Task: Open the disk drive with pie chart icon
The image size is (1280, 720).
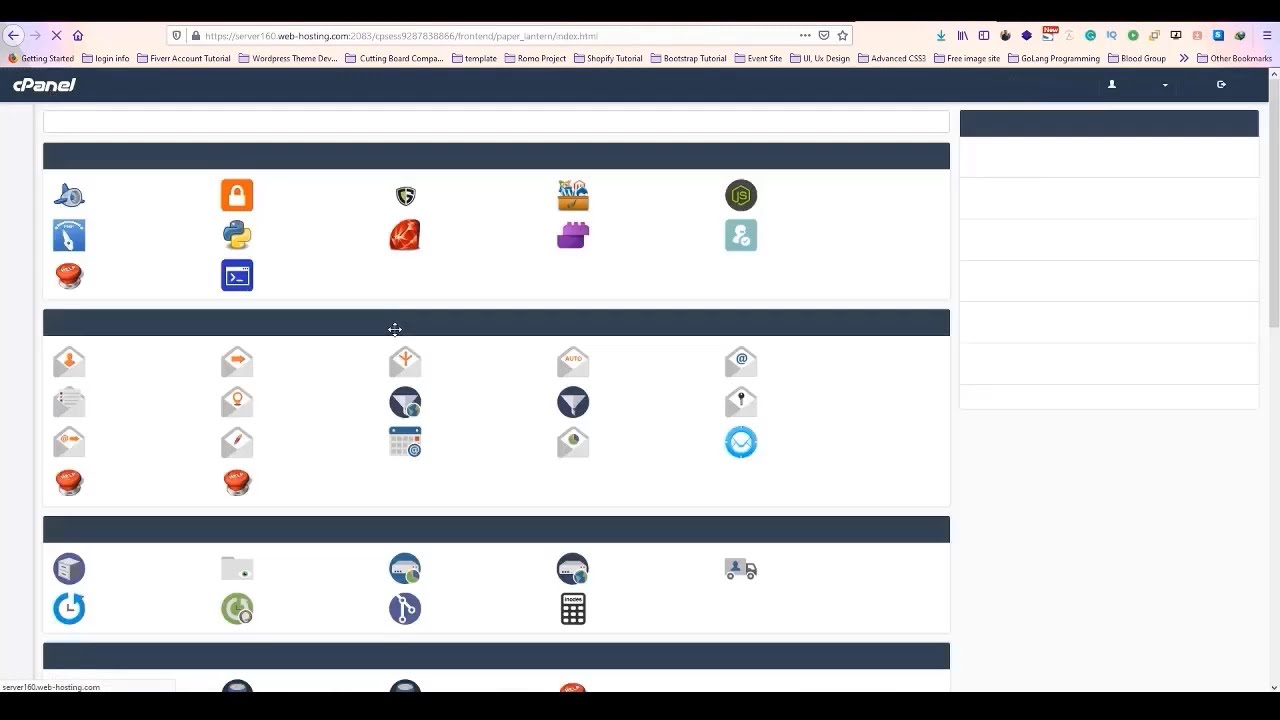Action: [x=405, y=569]
